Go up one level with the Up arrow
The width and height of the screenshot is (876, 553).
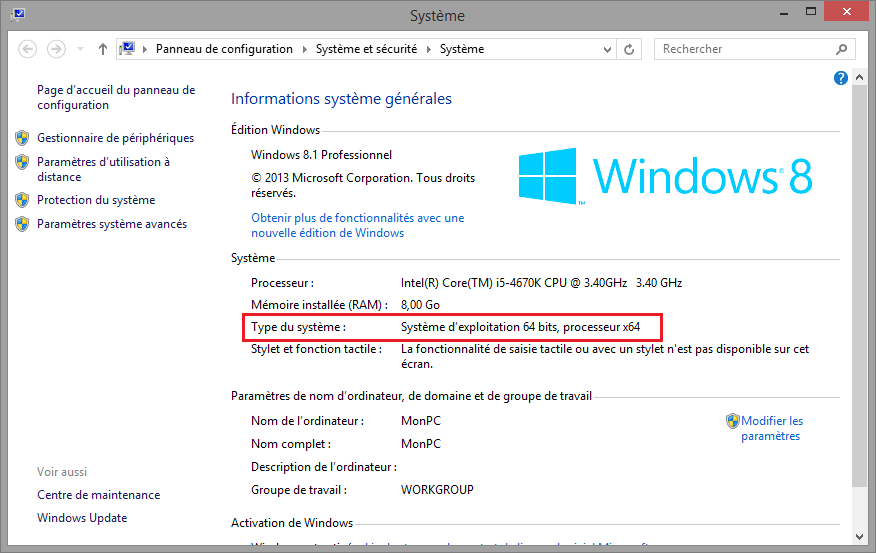[103, 49]
